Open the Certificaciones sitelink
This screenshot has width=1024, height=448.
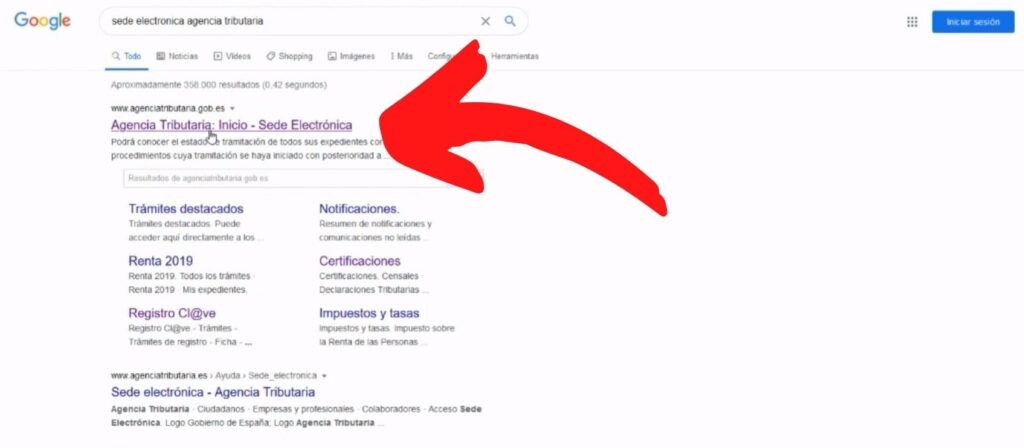(x=360, y=261)
